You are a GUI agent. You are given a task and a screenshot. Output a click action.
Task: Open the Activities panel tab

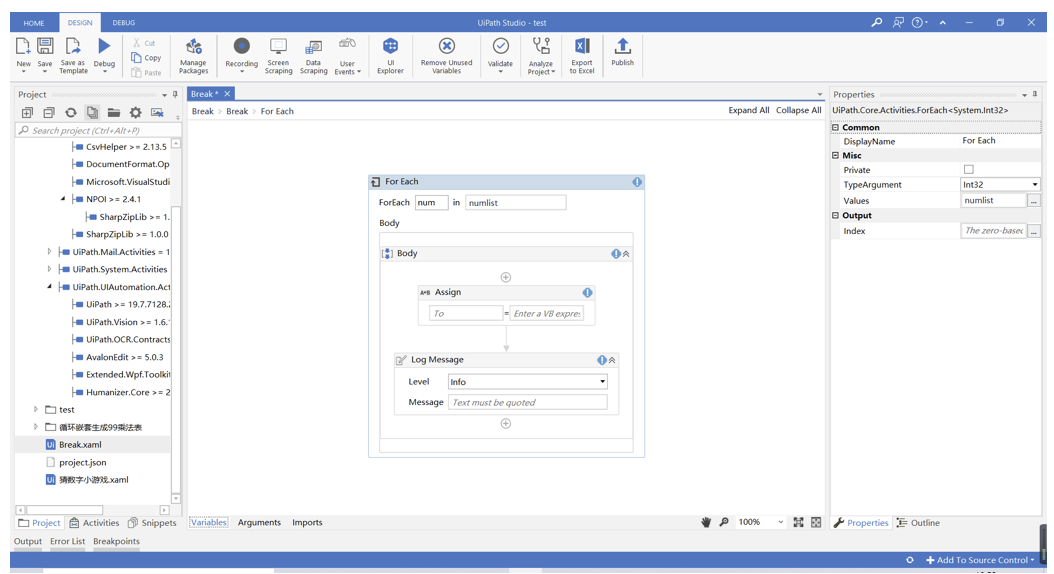[94, 523]
